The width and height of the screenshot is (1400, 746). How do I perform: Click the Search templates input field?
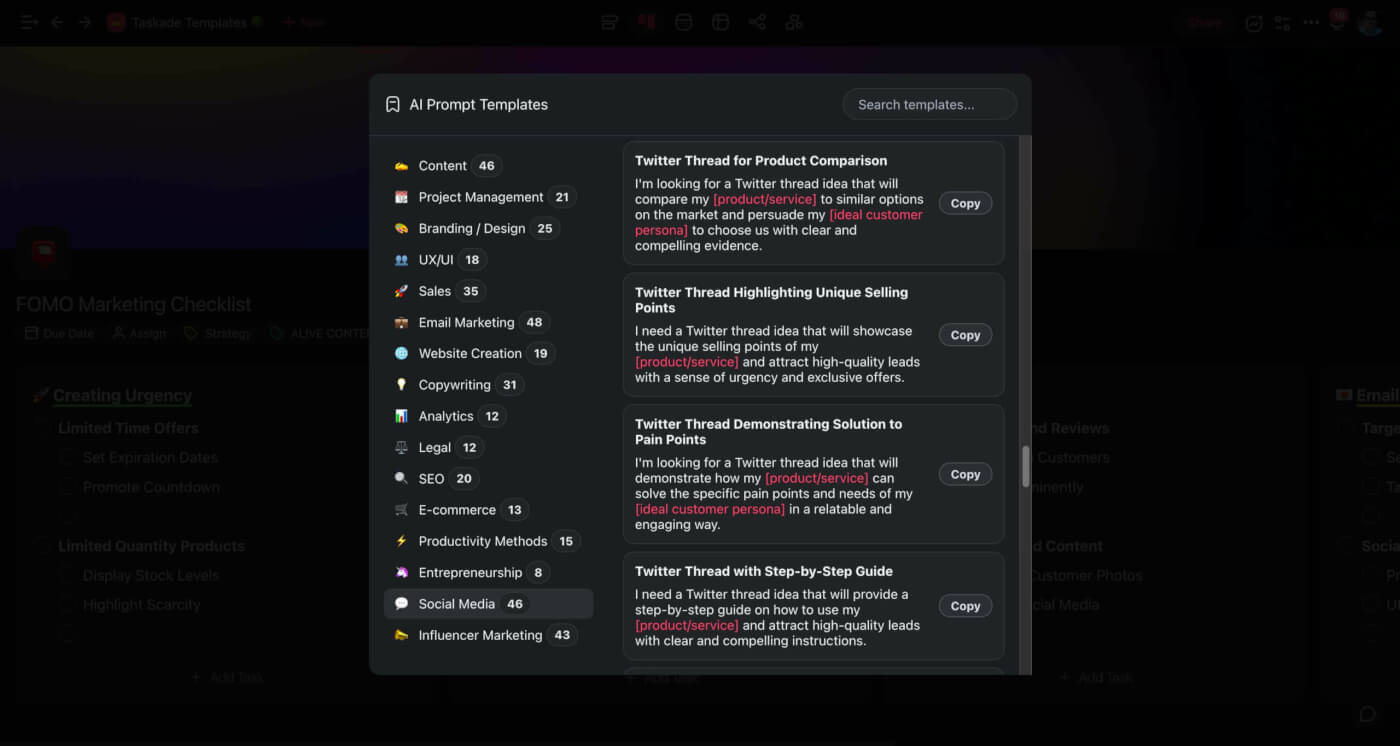[928, 104]
